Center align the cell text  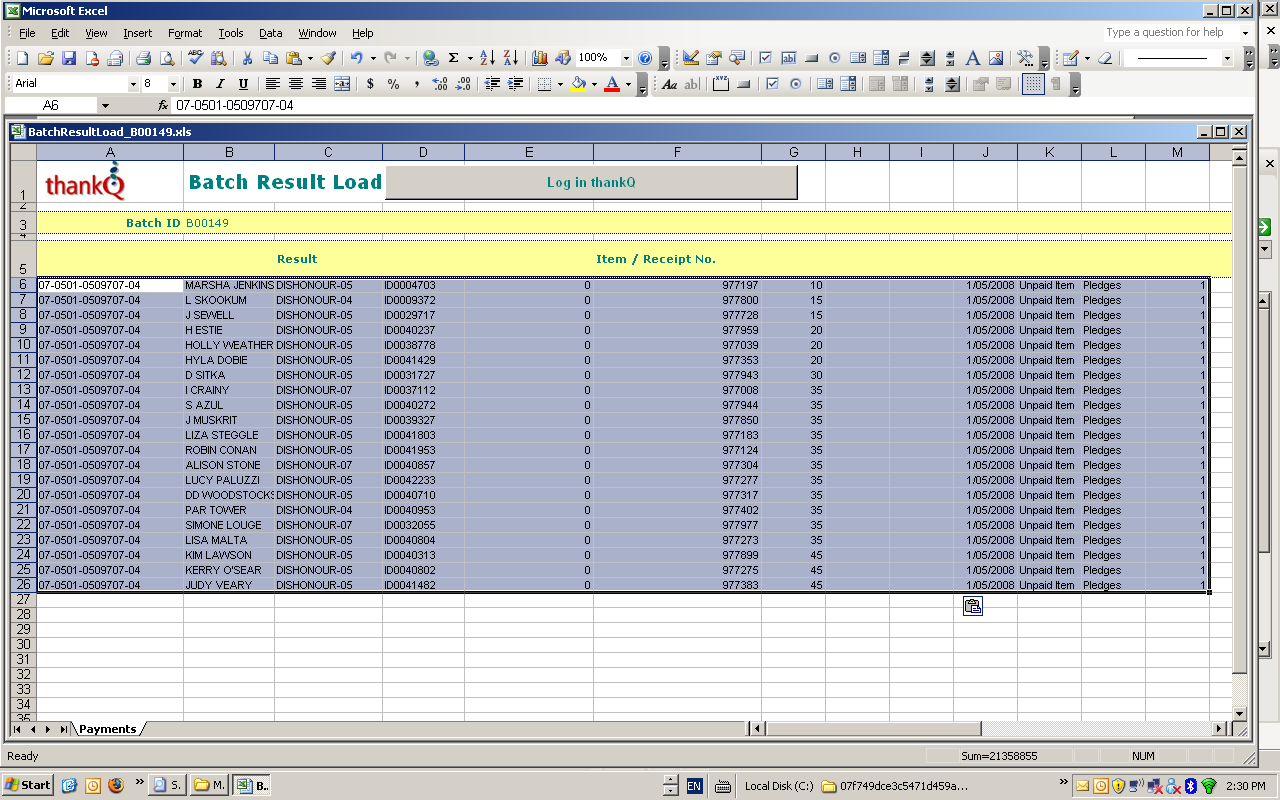click(296, 84)
